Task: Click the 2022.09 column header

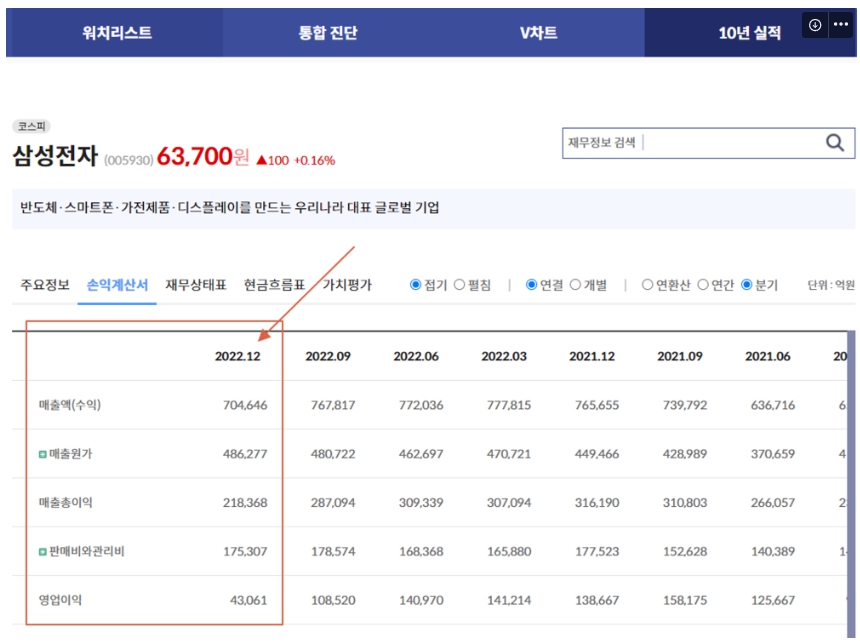Action: pos(328,357)
